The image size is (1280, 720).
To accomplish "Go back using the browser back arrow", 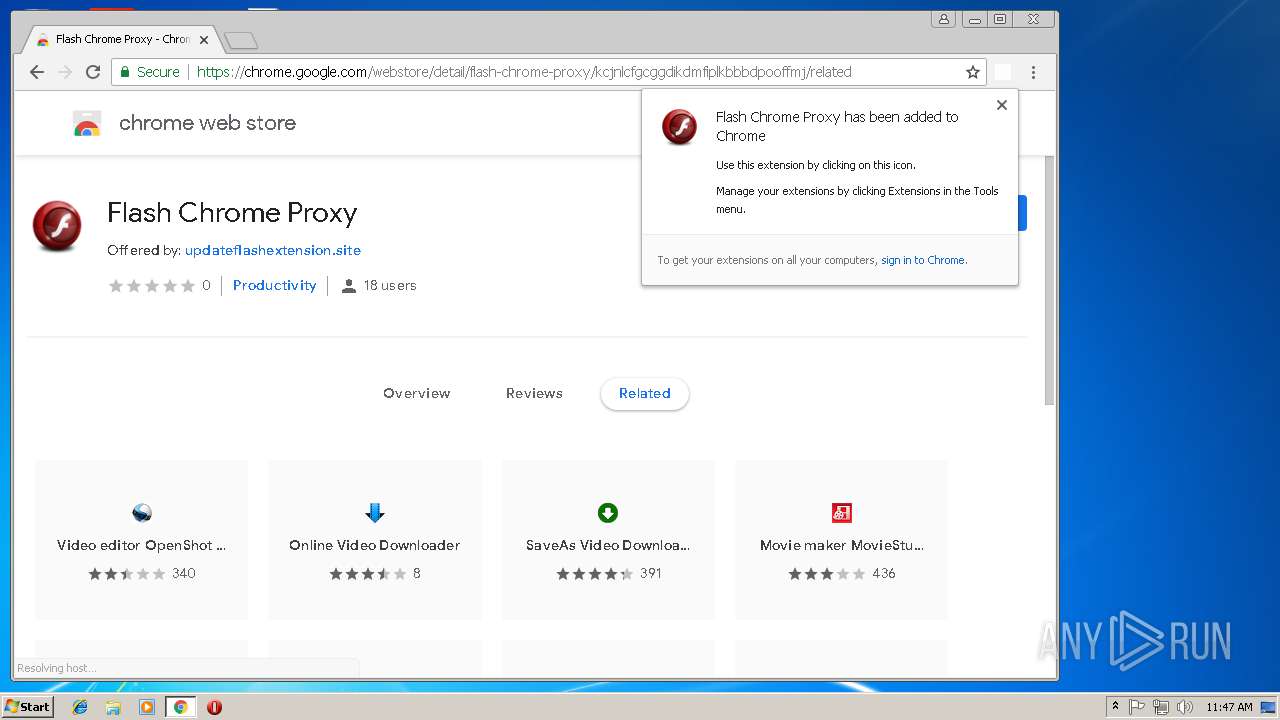I will (37, 72).
